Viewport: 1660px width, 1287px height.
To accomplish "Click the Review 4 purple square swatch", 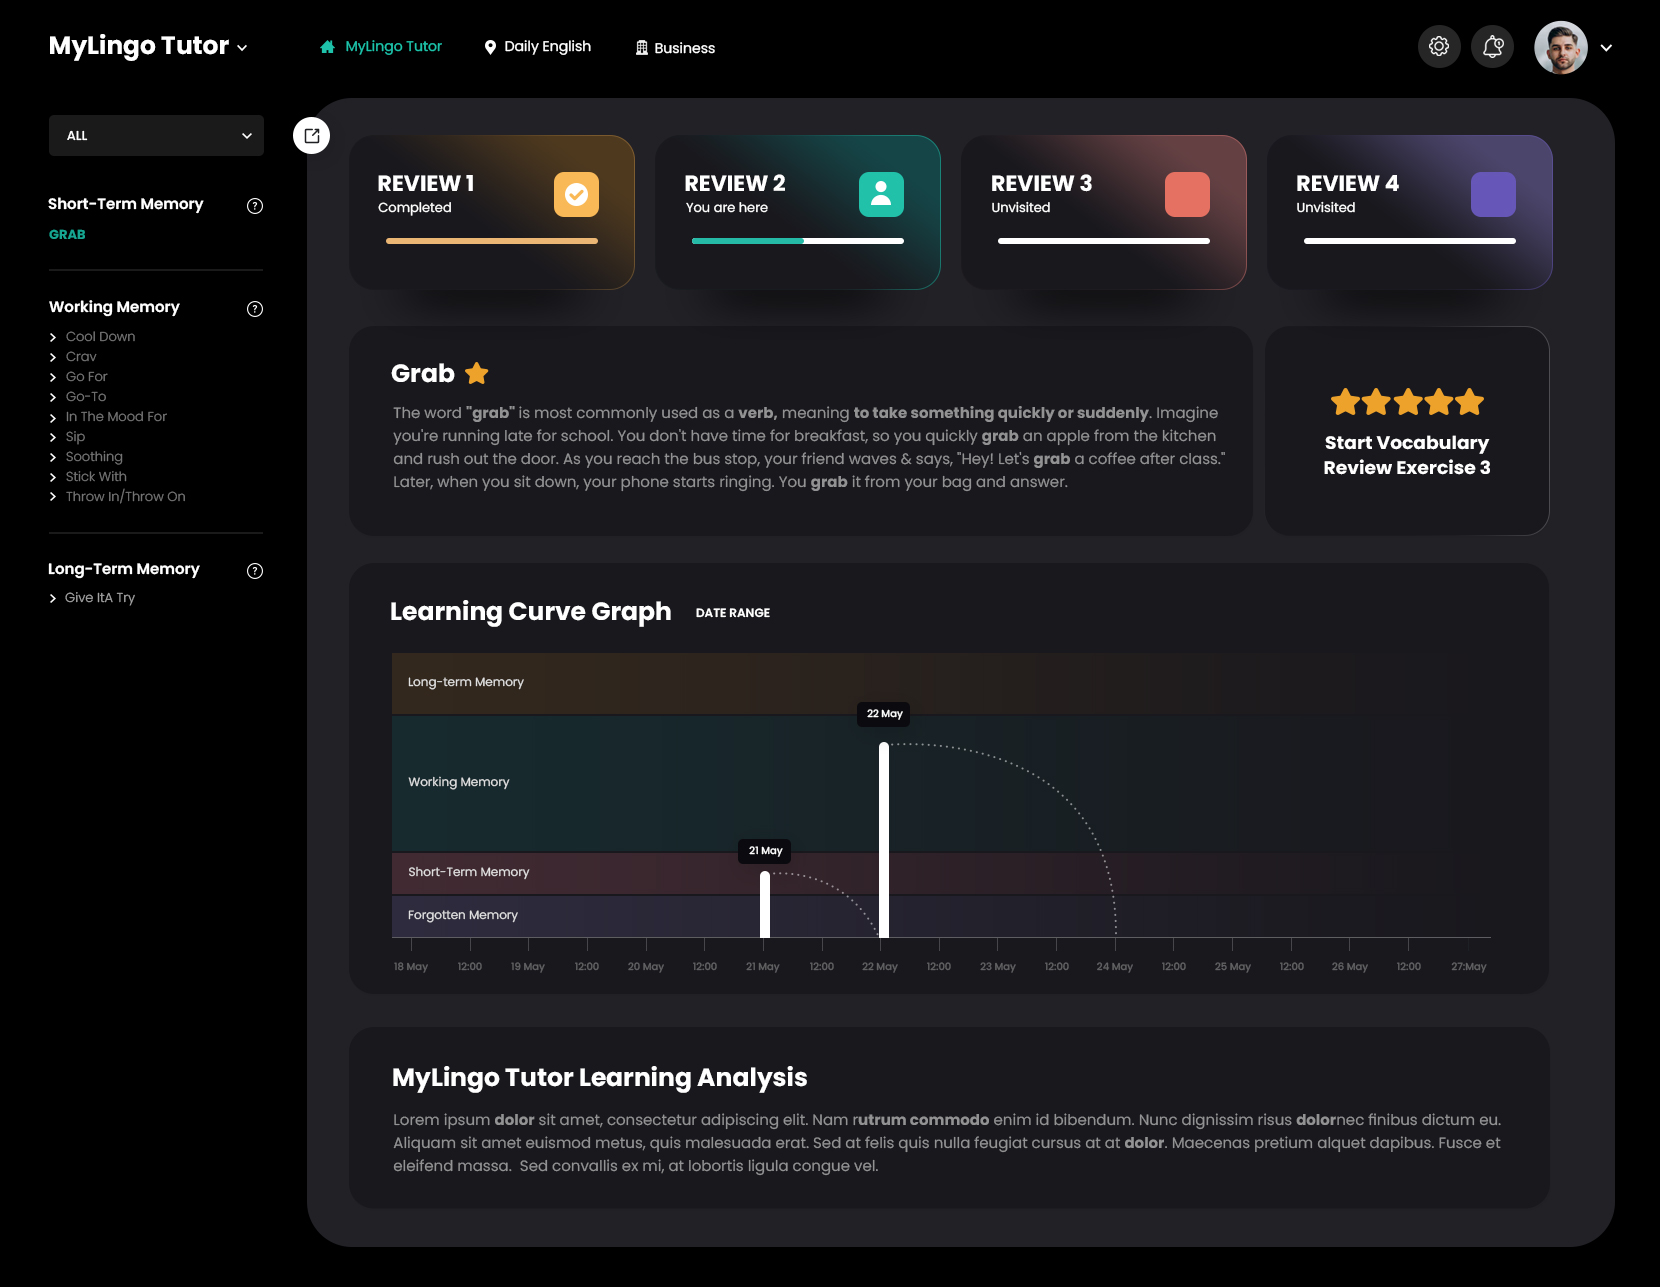I will (x=1493, y=195).
